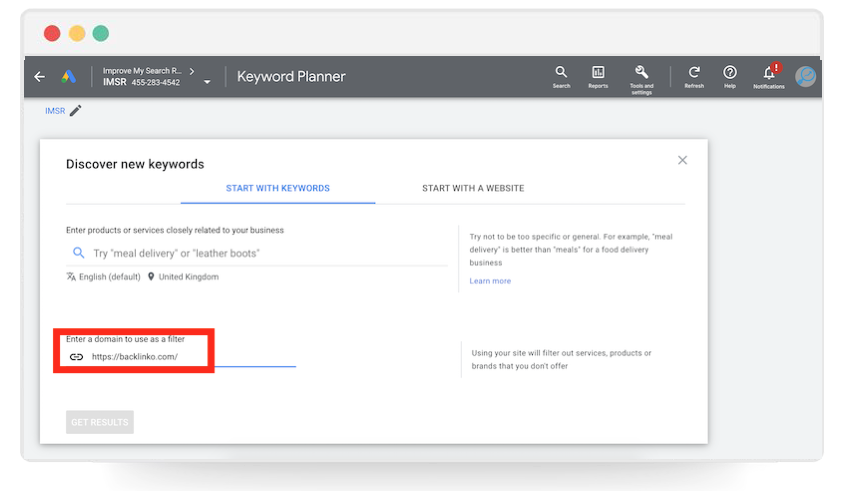Viewport: 844px width, 491px height.
Task: Click the Google Ads logo
Action: click(x=69, y=77)
